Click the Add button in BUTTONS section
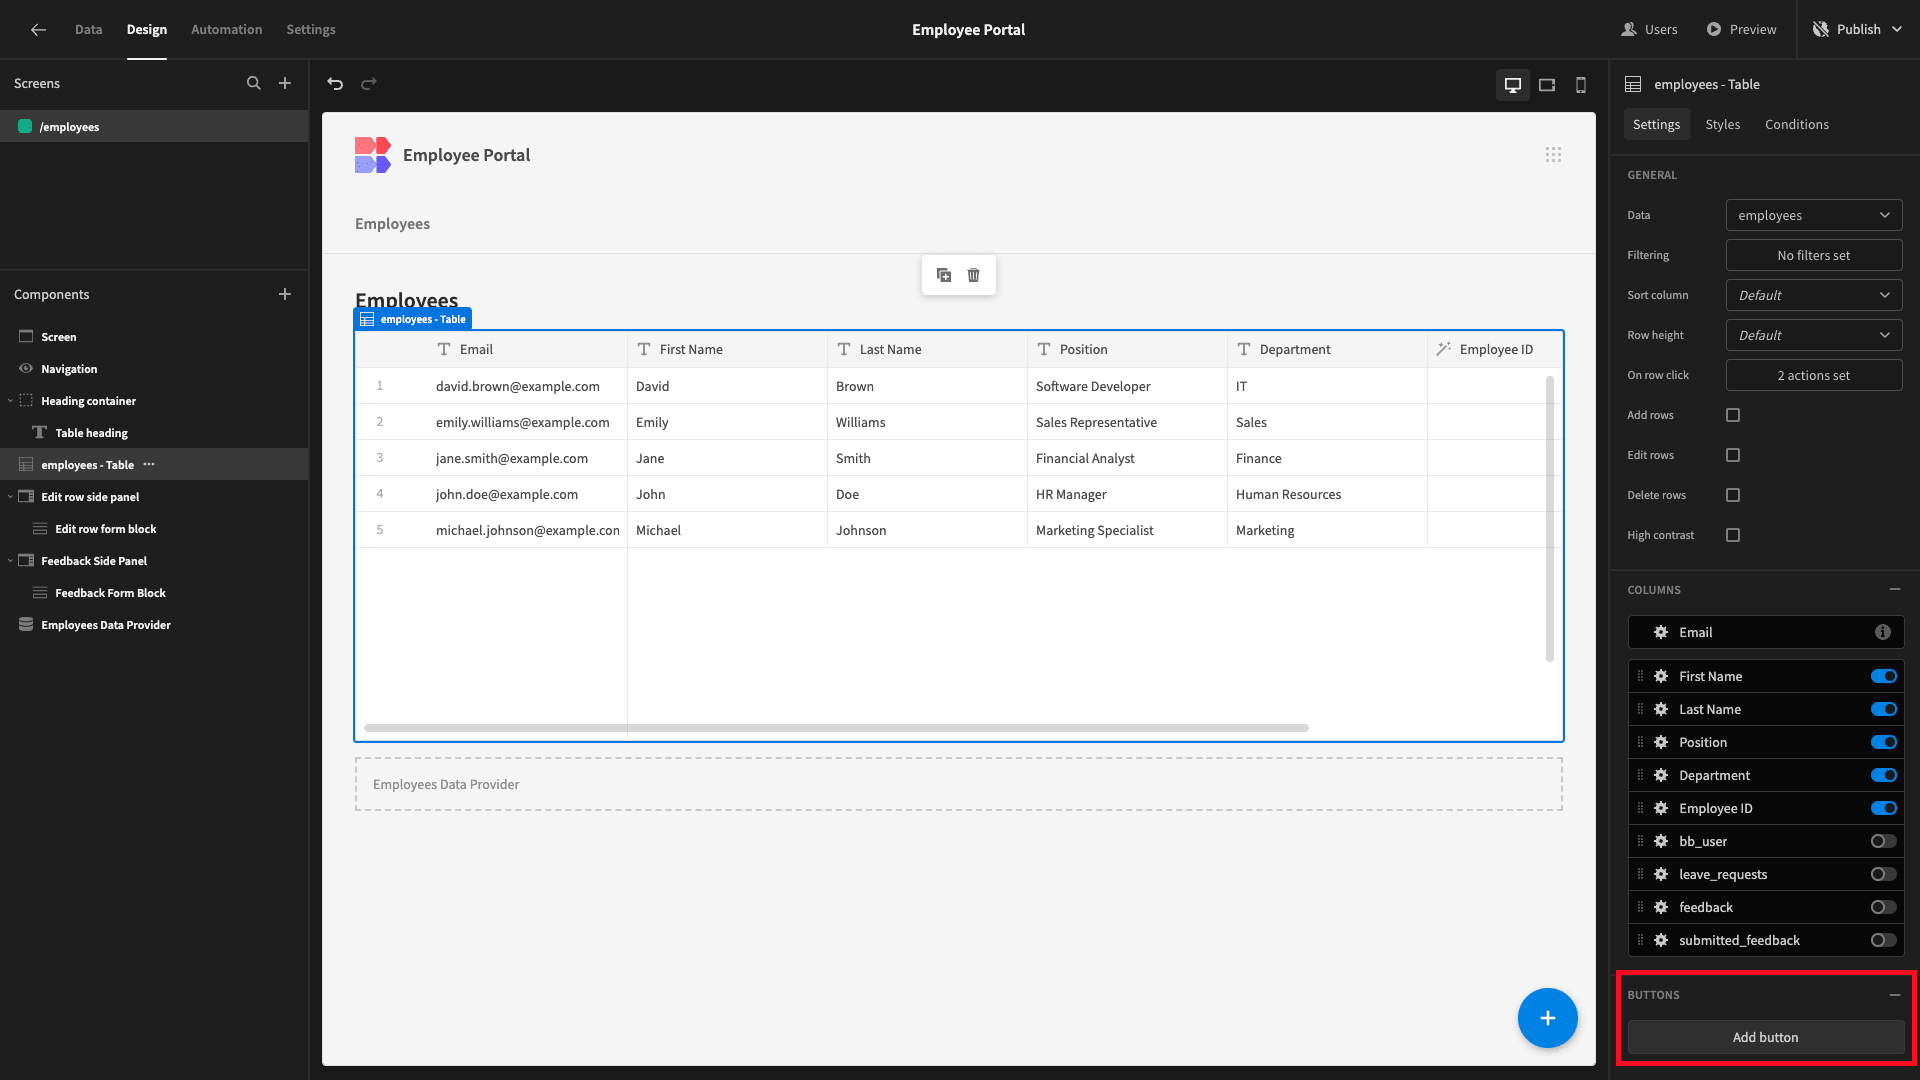The height and width of the screenshot is (1080, 1920). (x=1766, y=1036)
